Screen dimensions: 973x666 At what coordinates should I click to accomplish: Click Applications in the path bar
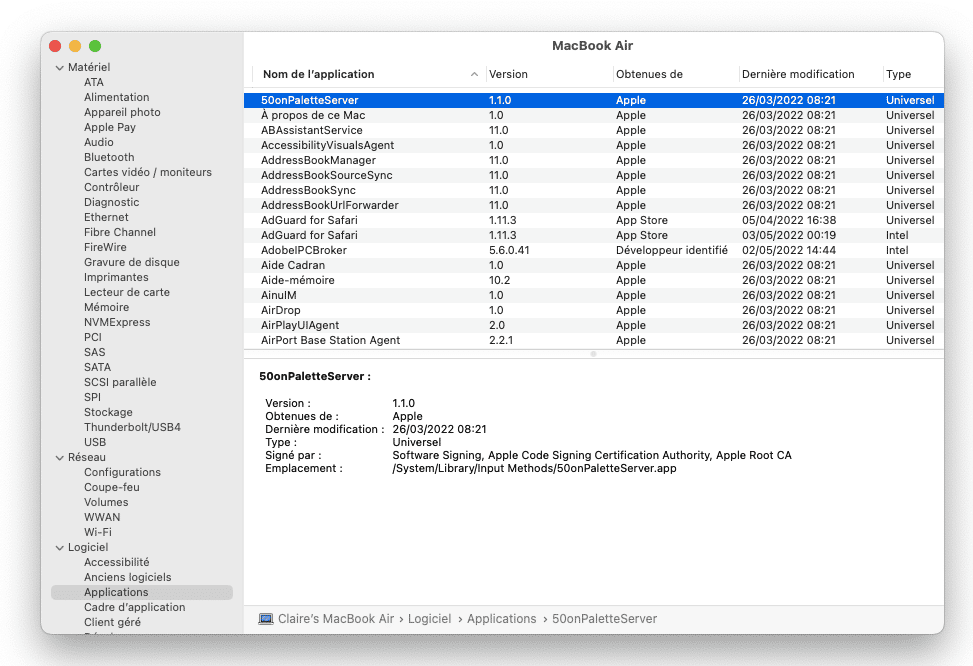501,619
